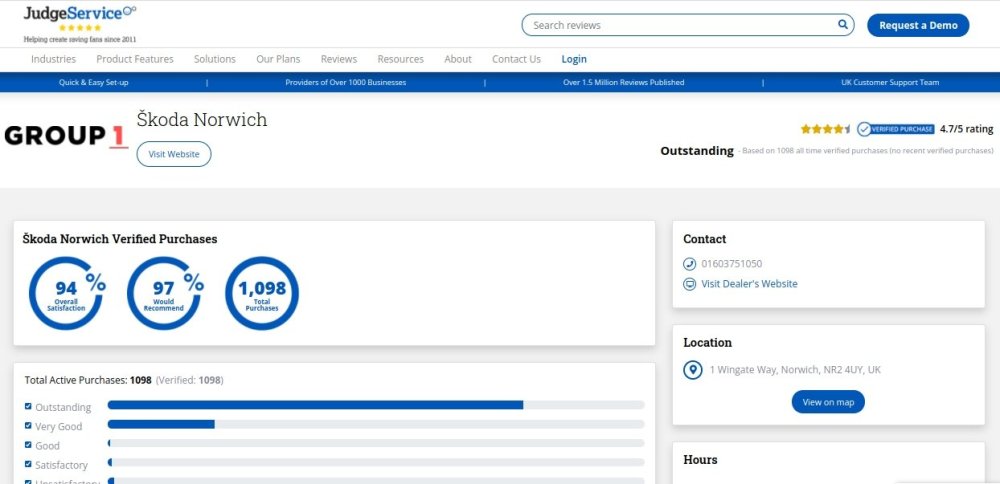Click 'Over 1.5 Million Reviews Published' banner text

624,82
